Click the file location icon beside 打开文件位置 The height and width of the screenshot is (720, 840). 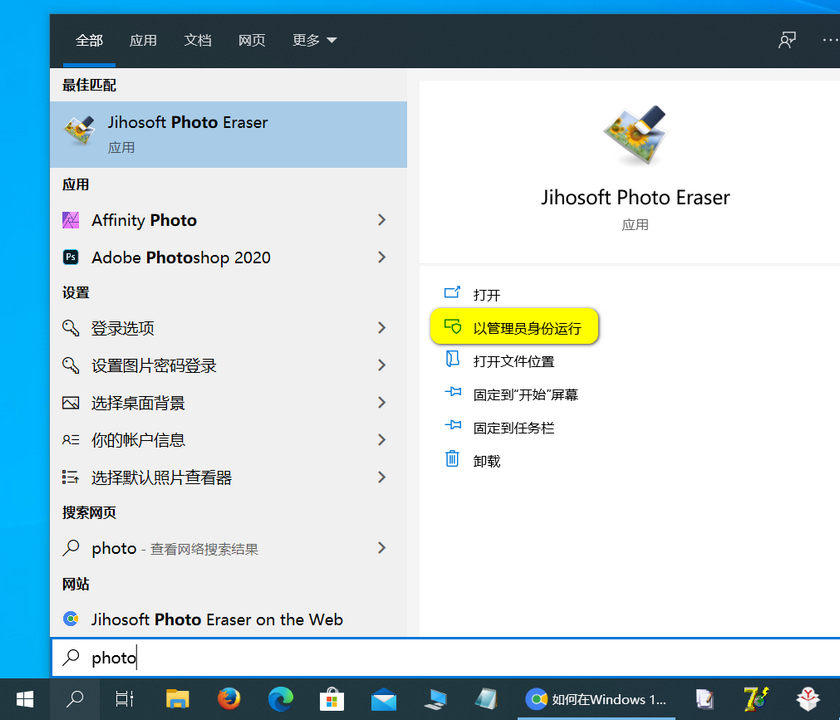click(x=453, y=359)
